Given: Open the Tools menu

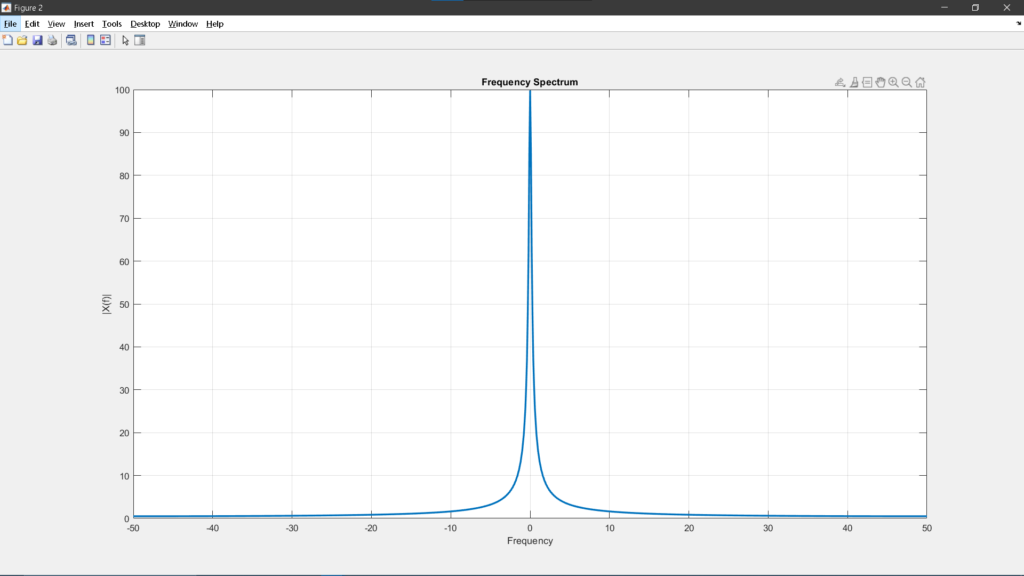Looking at the screenshot, I should coord(112,23).
